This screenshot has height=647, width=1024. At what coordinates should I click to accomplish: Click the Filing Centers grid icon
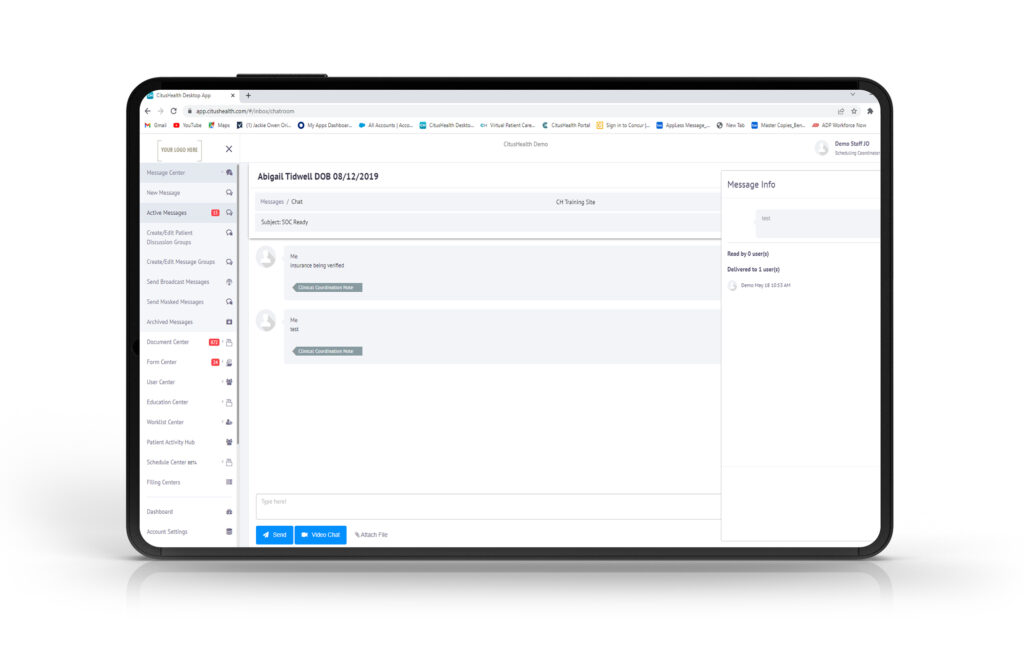[229, 482]
